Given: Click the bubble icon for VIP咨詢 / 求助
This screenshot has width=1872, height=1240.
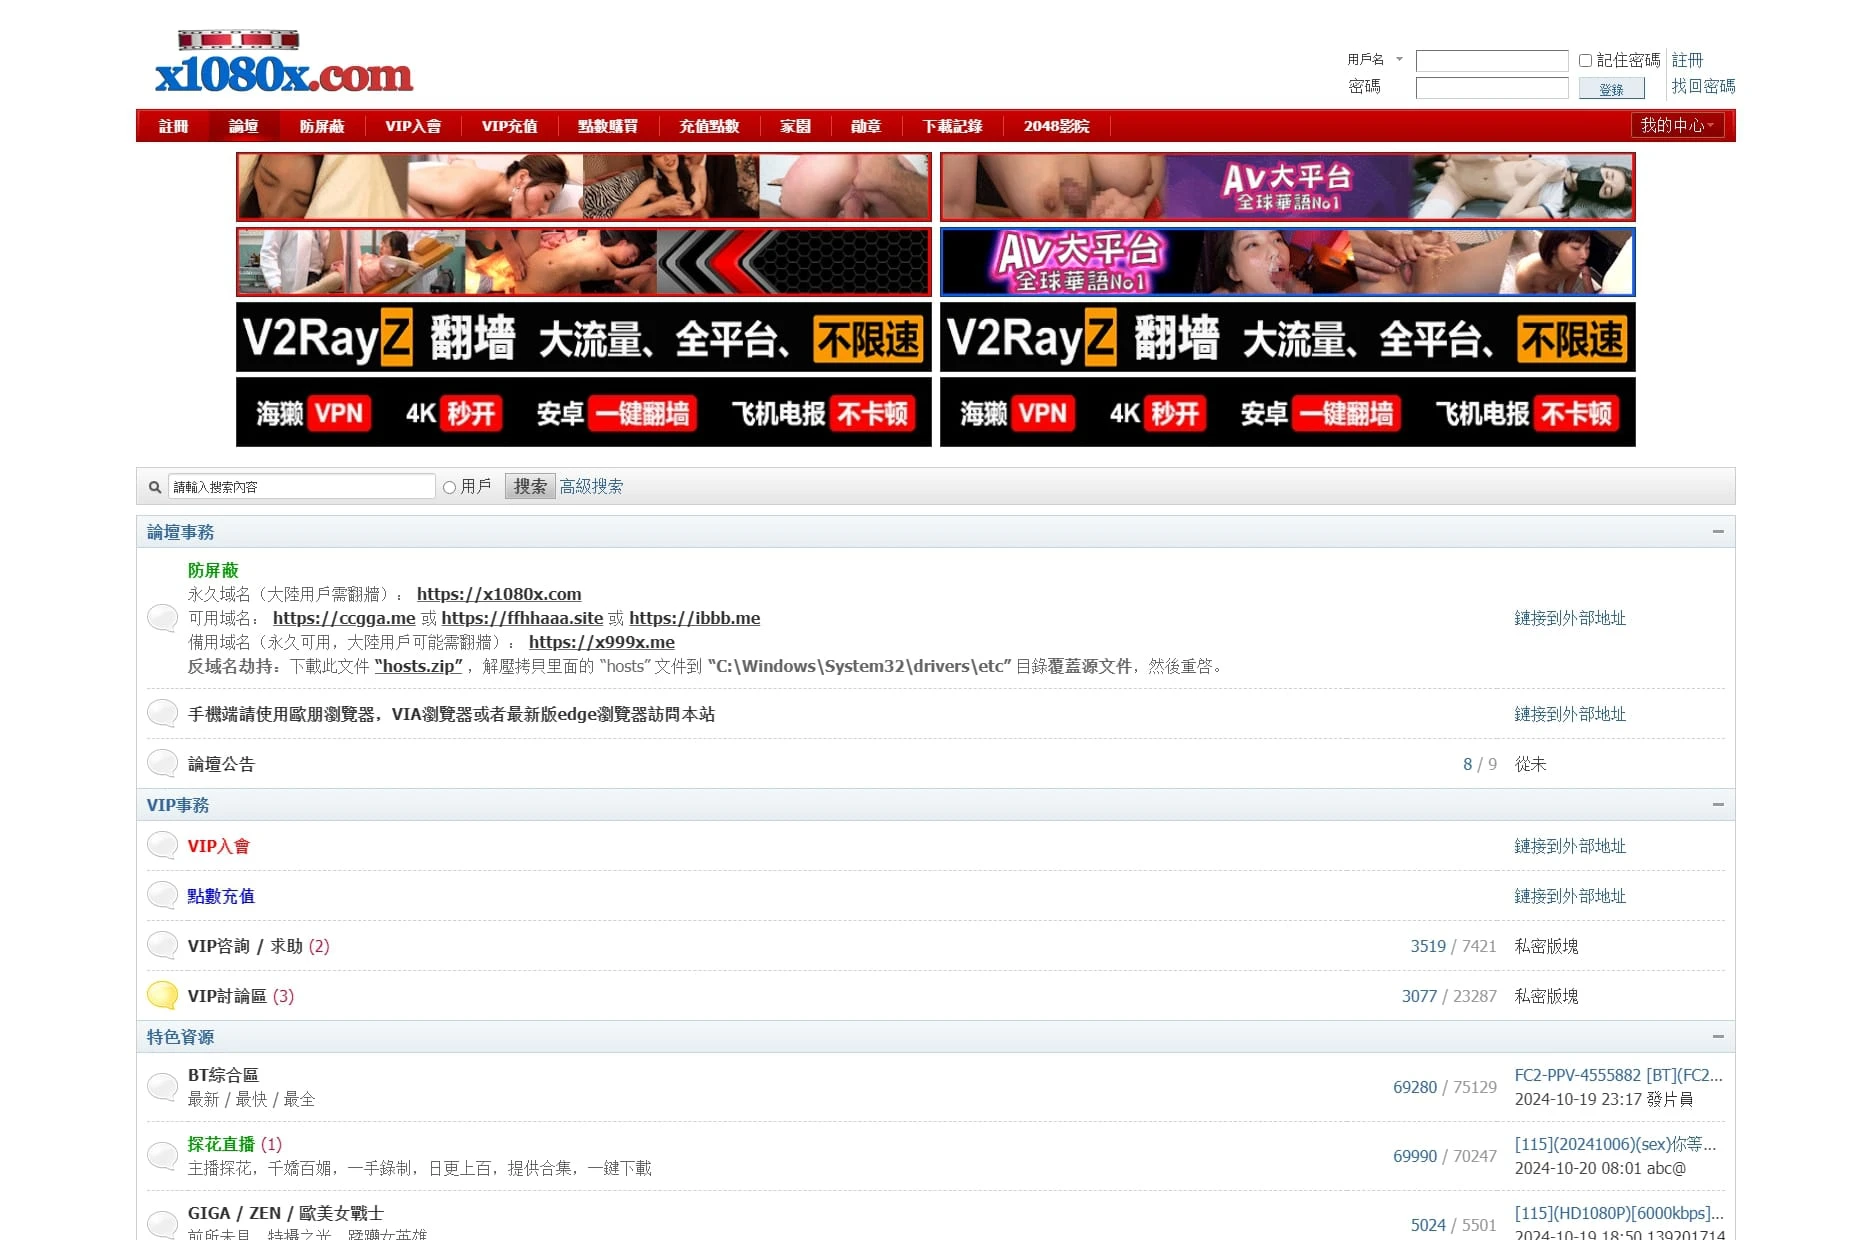Looking at the screenshot, I should (162, 946).
